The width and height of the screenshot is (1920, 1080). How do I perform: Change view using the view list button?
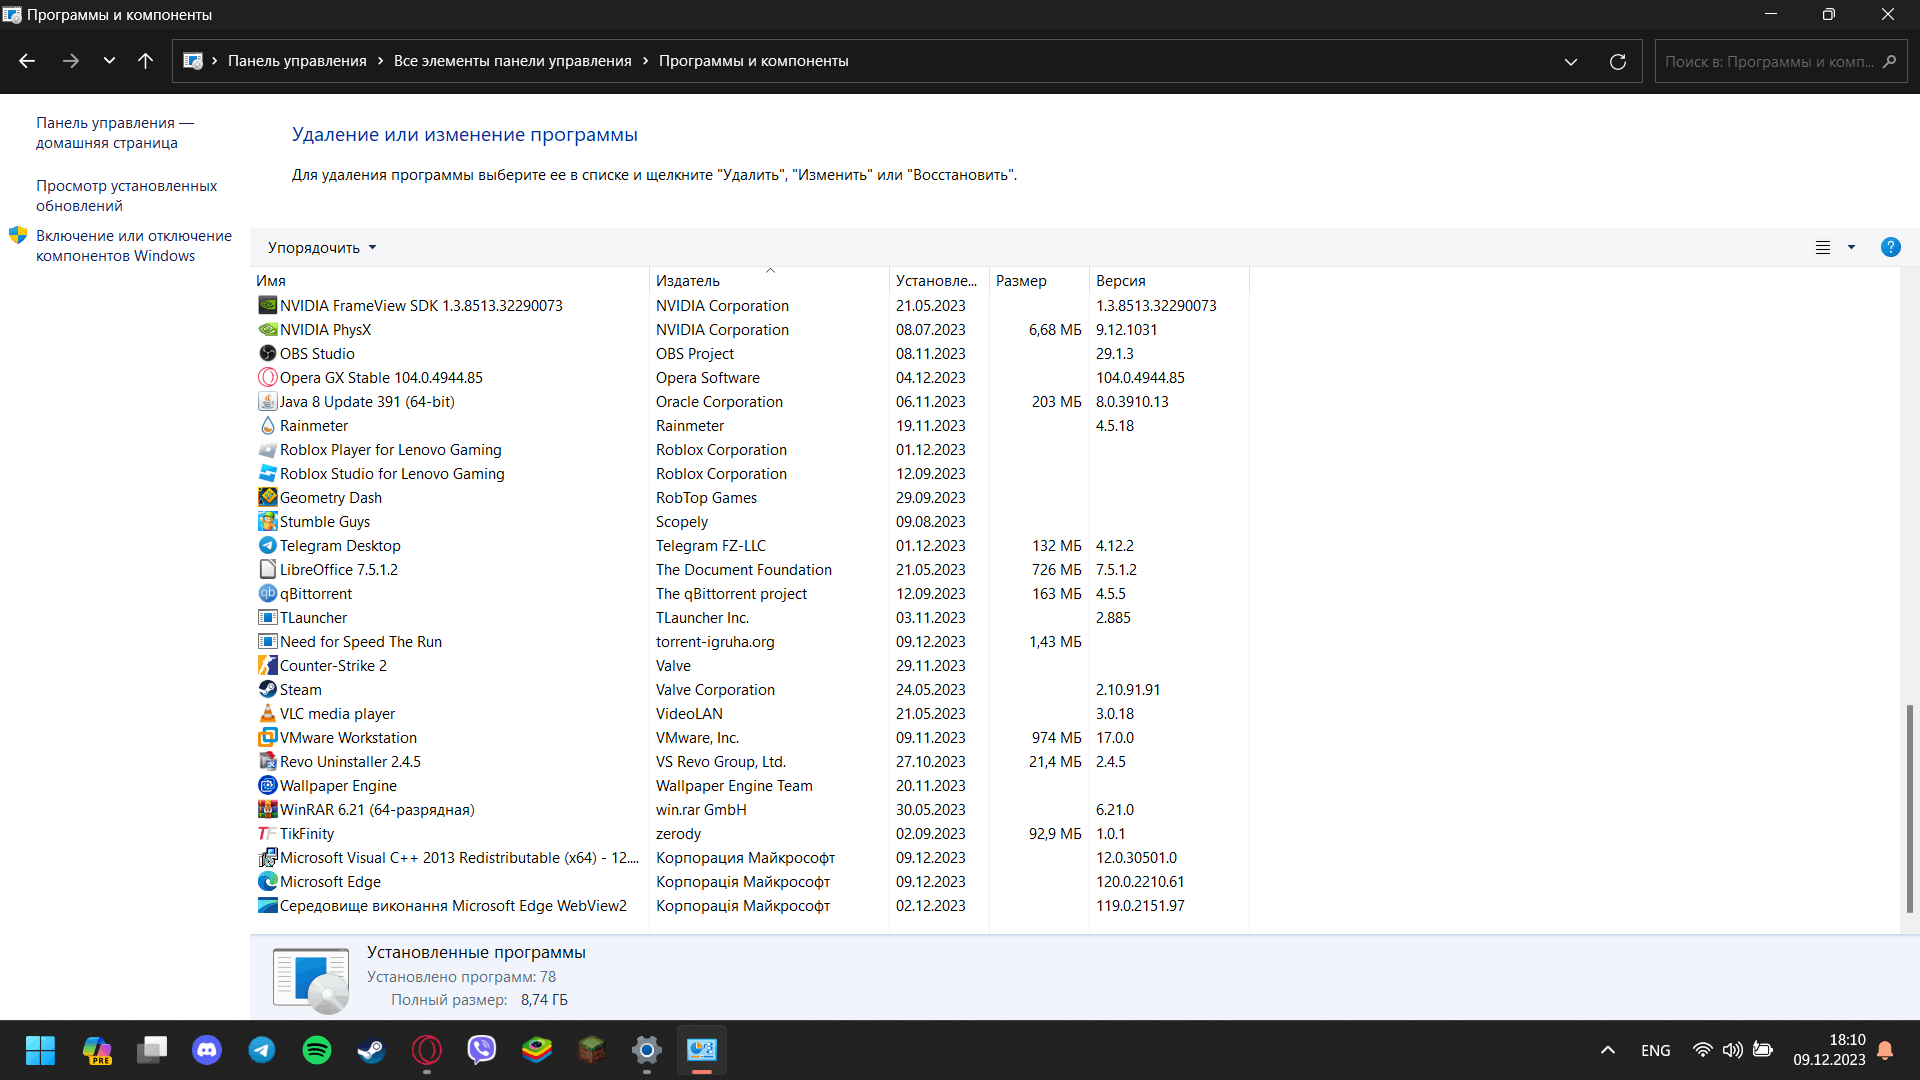1823,247
